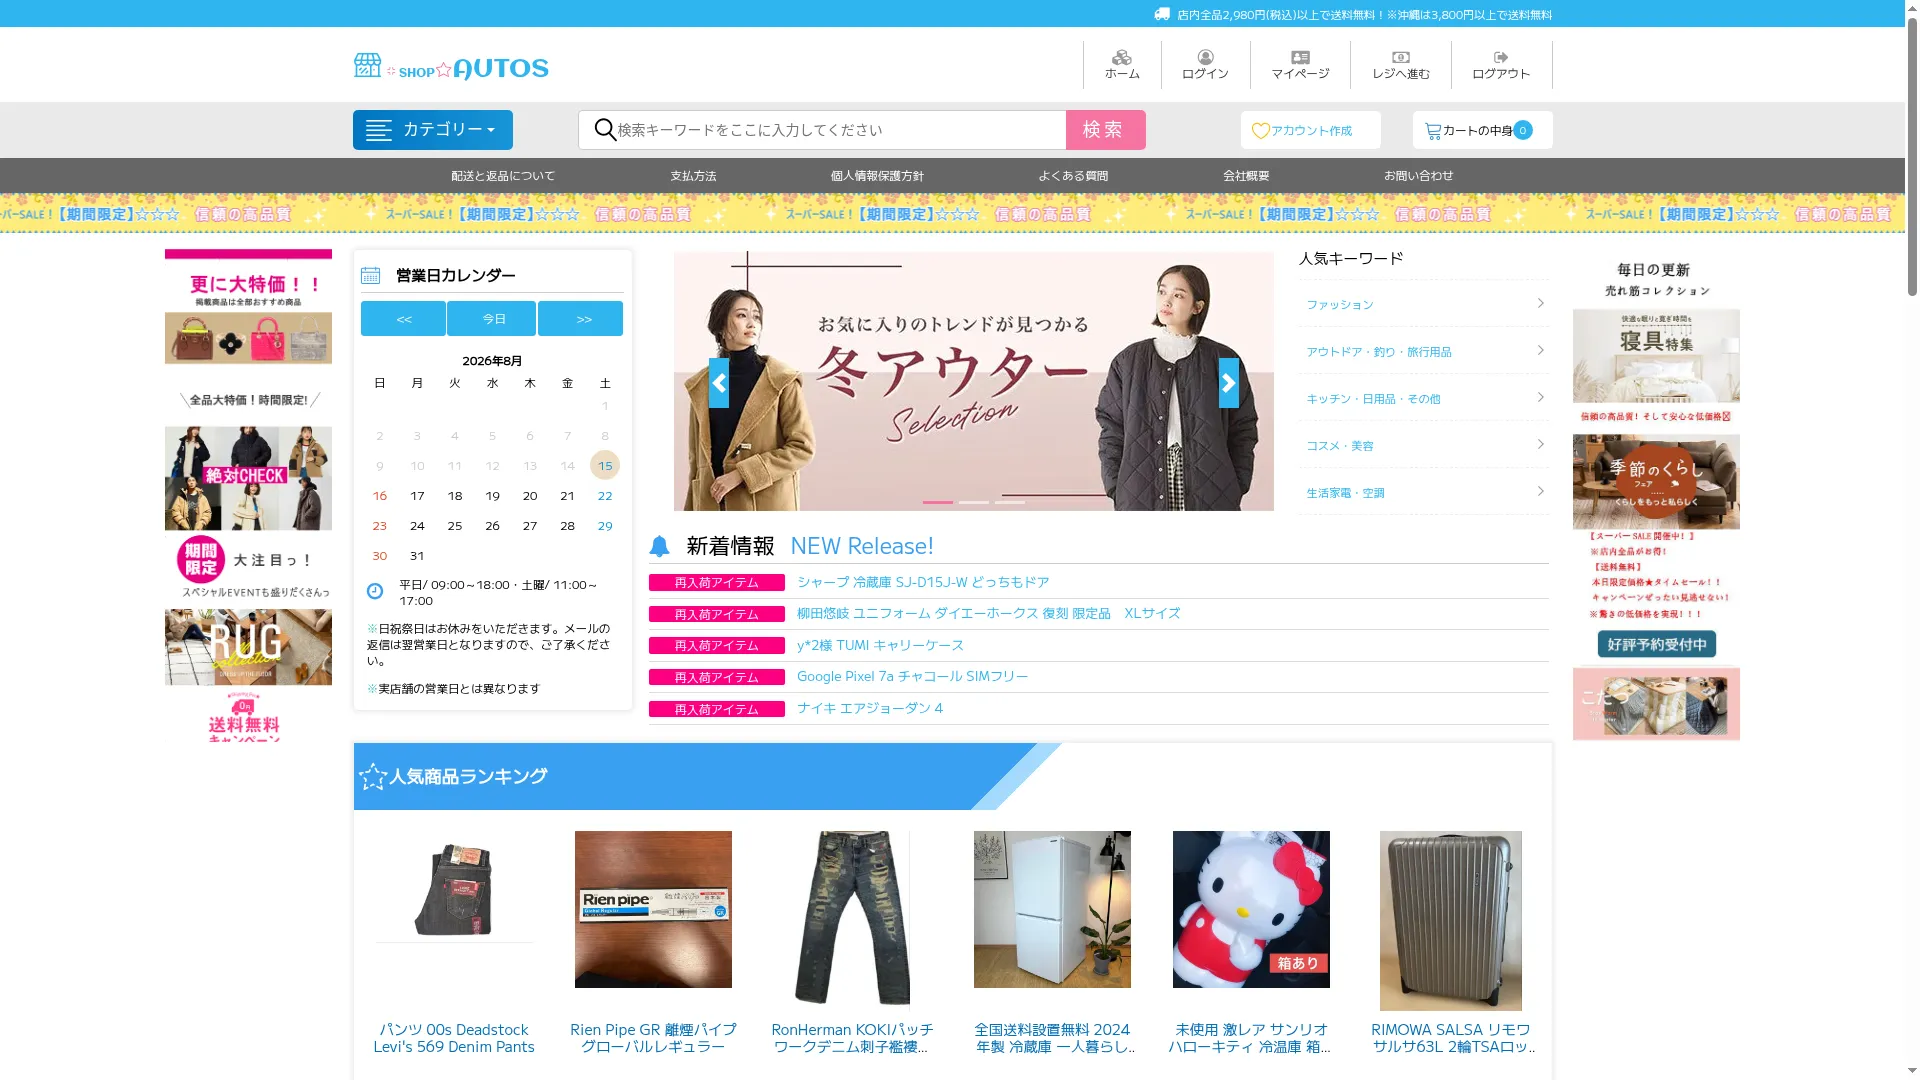The height and width of the screenshot is (1080, 1920).
Task: Show previous banner slide arrow
Action: click(x=719, y=383)
